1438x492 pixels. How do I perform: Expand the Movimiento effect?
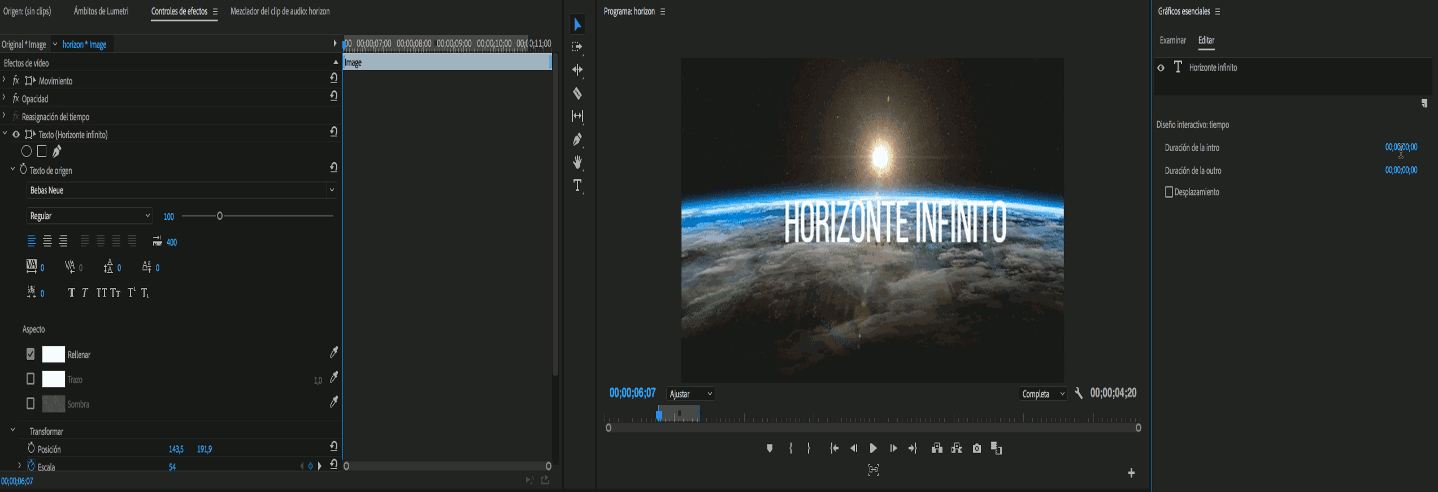[5, 80]
